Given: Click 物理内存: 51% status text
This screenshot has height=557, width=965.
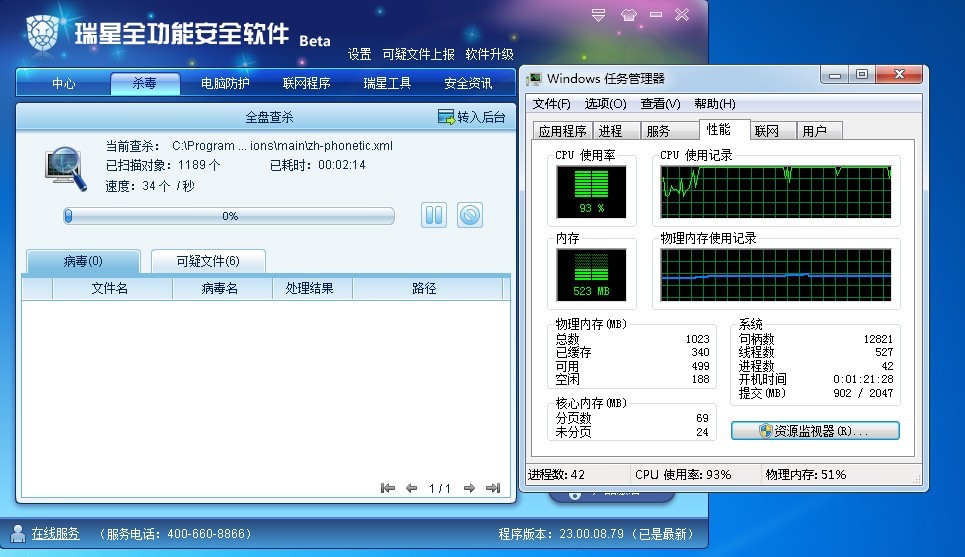Looking at the screenshot, I should 806,475.
